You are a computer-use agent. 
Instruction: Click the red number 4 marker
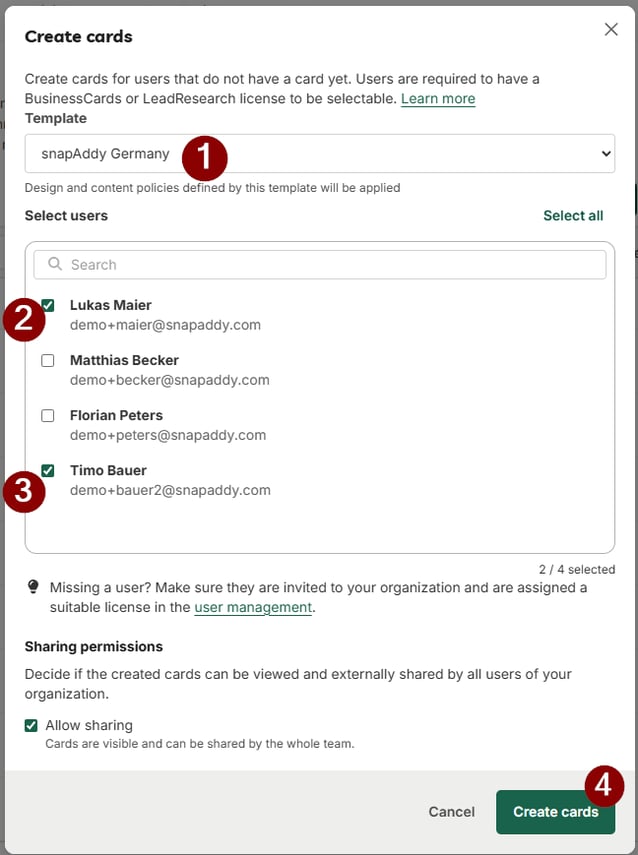click(x=604, y=786)
